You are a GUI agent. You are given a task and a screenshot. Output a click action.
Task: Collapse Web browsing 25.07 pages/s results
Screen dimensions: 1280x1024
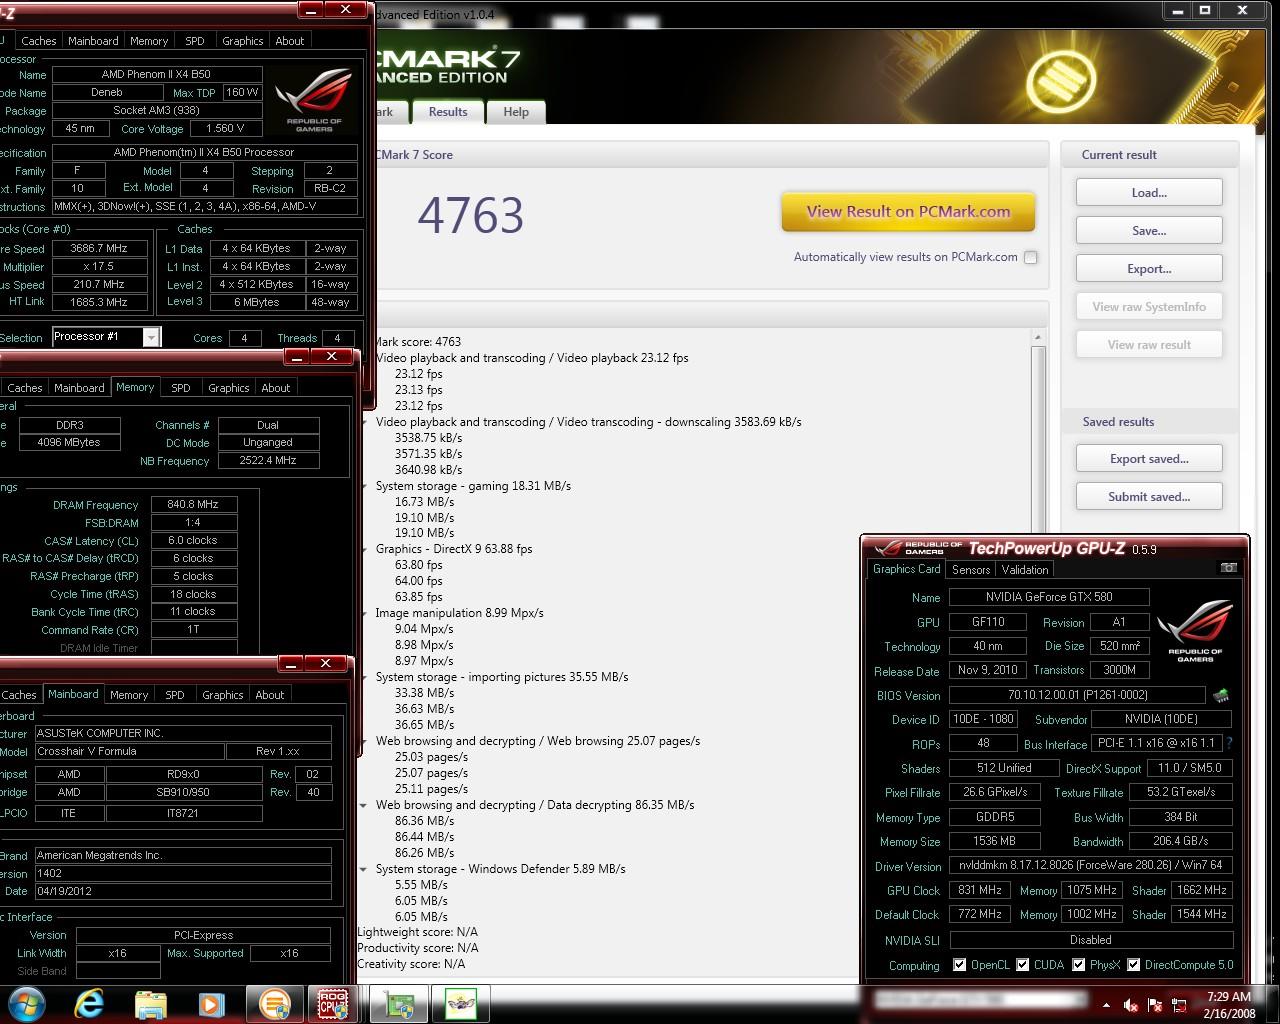click(364, 741)
